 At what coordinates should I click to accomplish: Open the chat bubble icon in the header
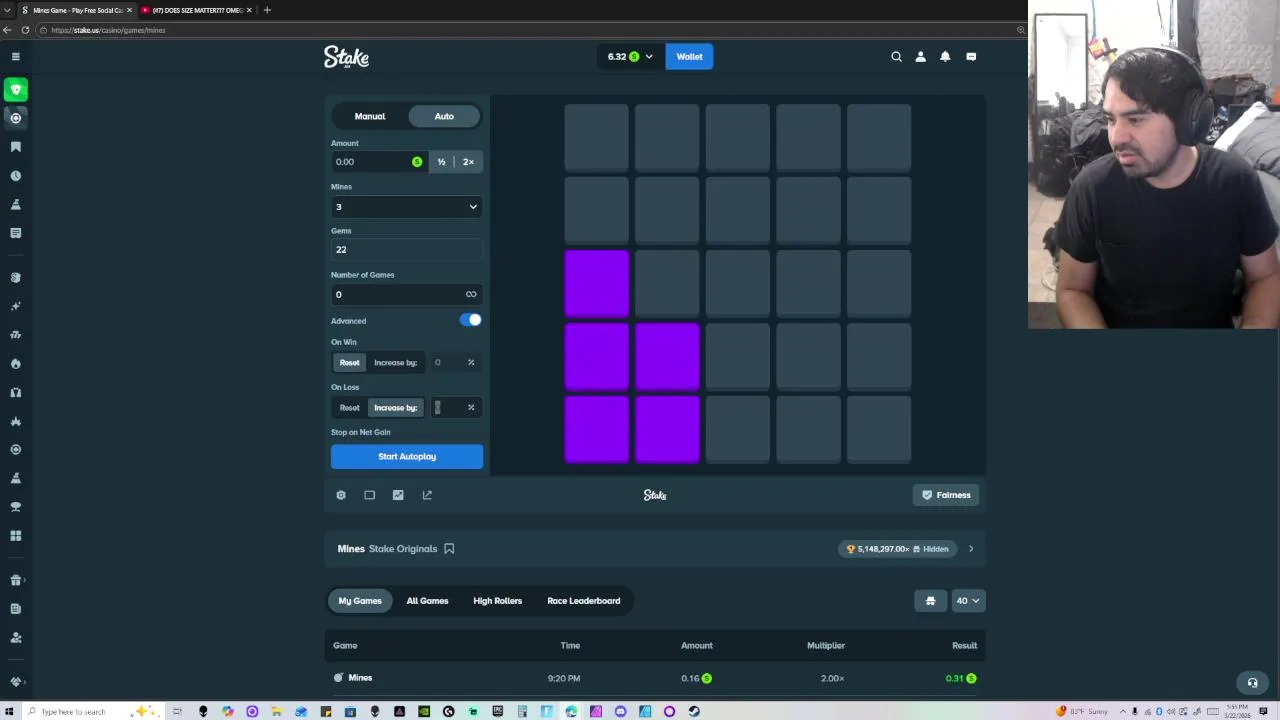pos(971,57)
